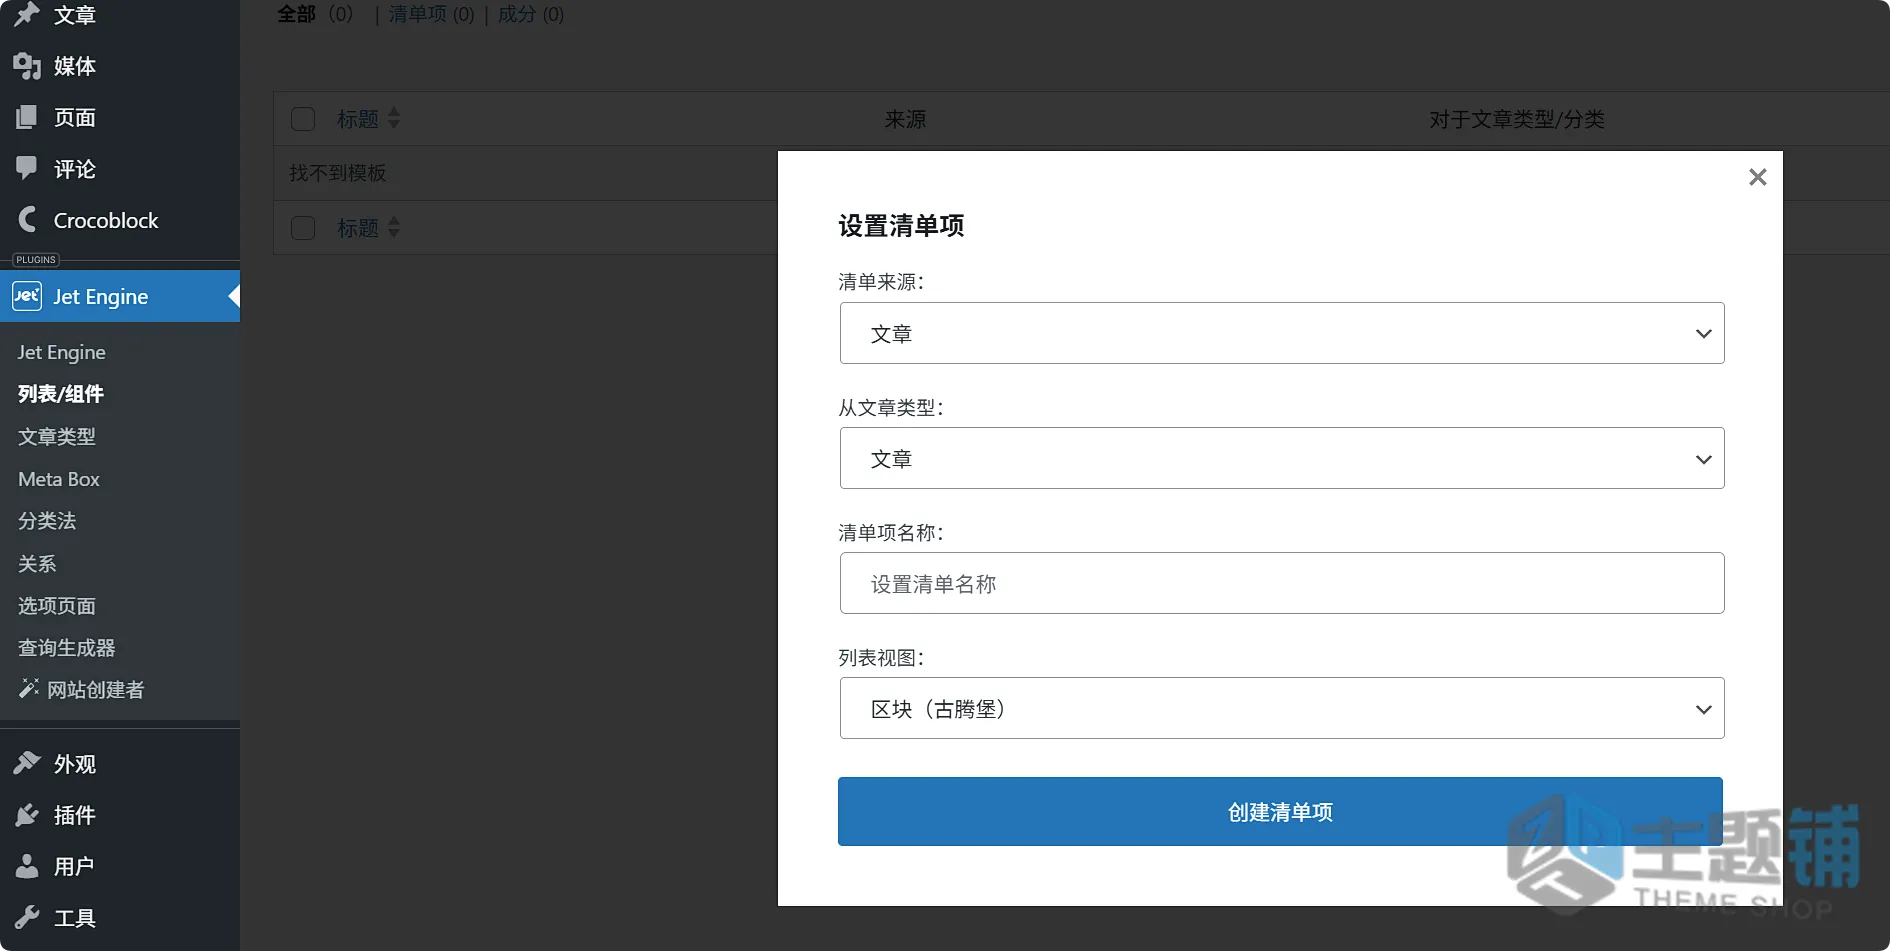
Task: Close the 设置清单项 dialog
Action: (1757, 177)
